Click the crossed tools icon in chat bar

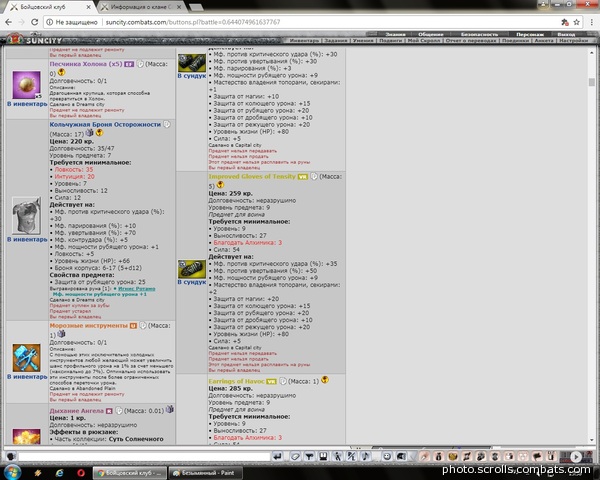352,456
